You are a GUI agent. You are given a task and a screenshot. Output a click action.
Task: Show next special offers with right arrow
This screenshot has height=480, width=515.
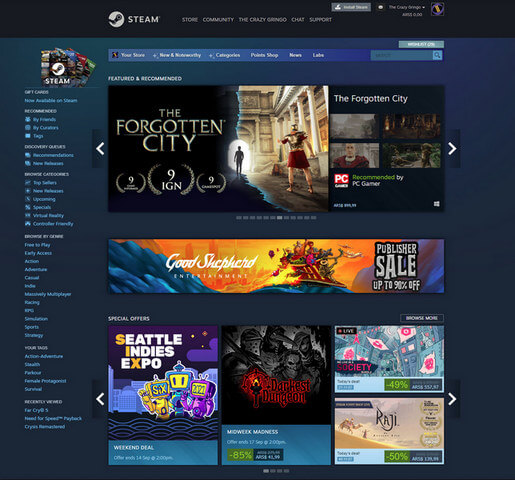point(452,399)
